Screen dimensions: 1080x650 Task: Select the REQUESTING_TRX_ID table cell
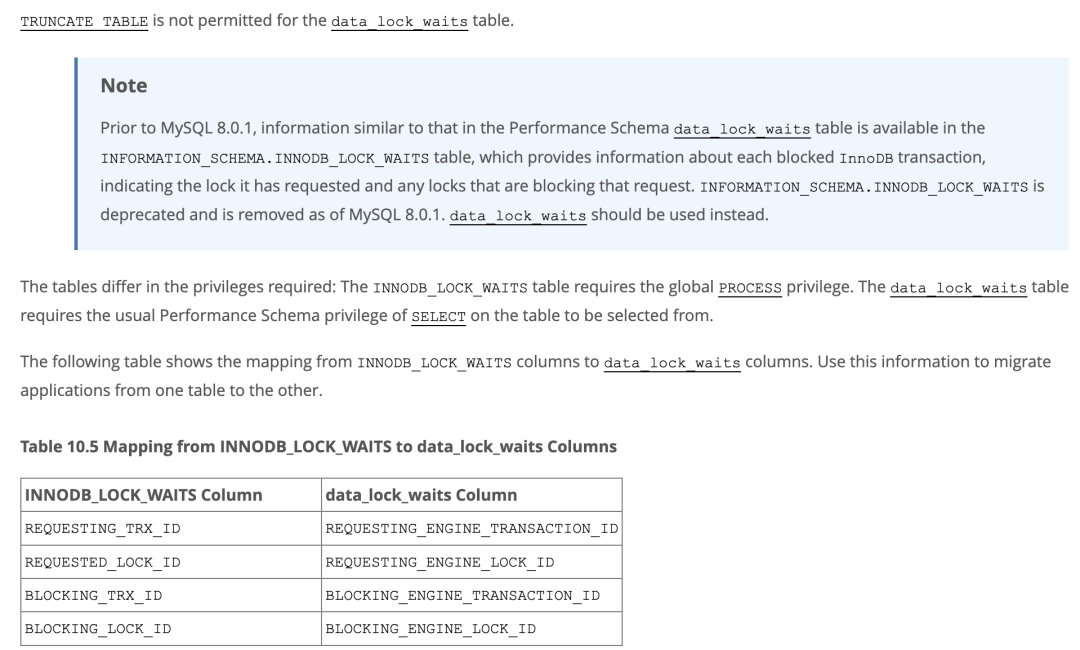(102, 528)
